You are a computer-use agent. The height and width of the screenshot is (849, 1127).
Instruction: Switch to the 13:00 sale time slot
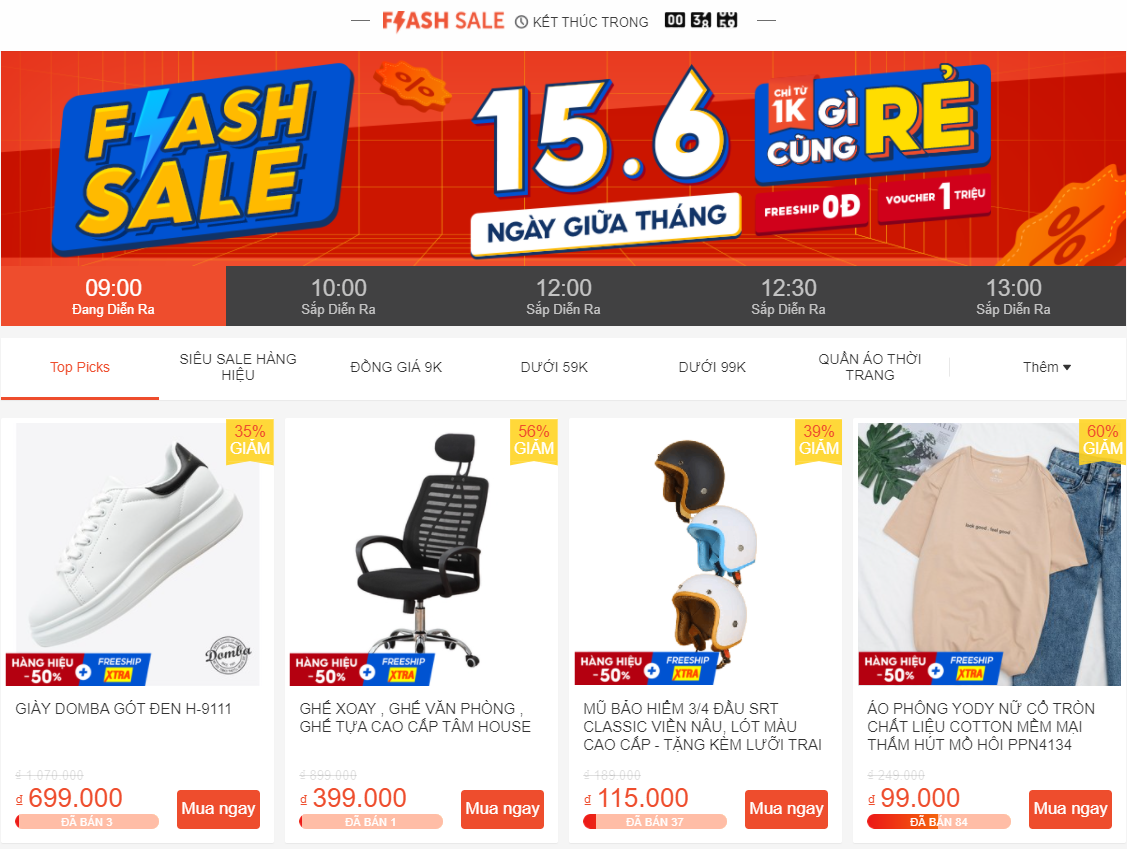pyautogui.click(x=1013, y=296)
